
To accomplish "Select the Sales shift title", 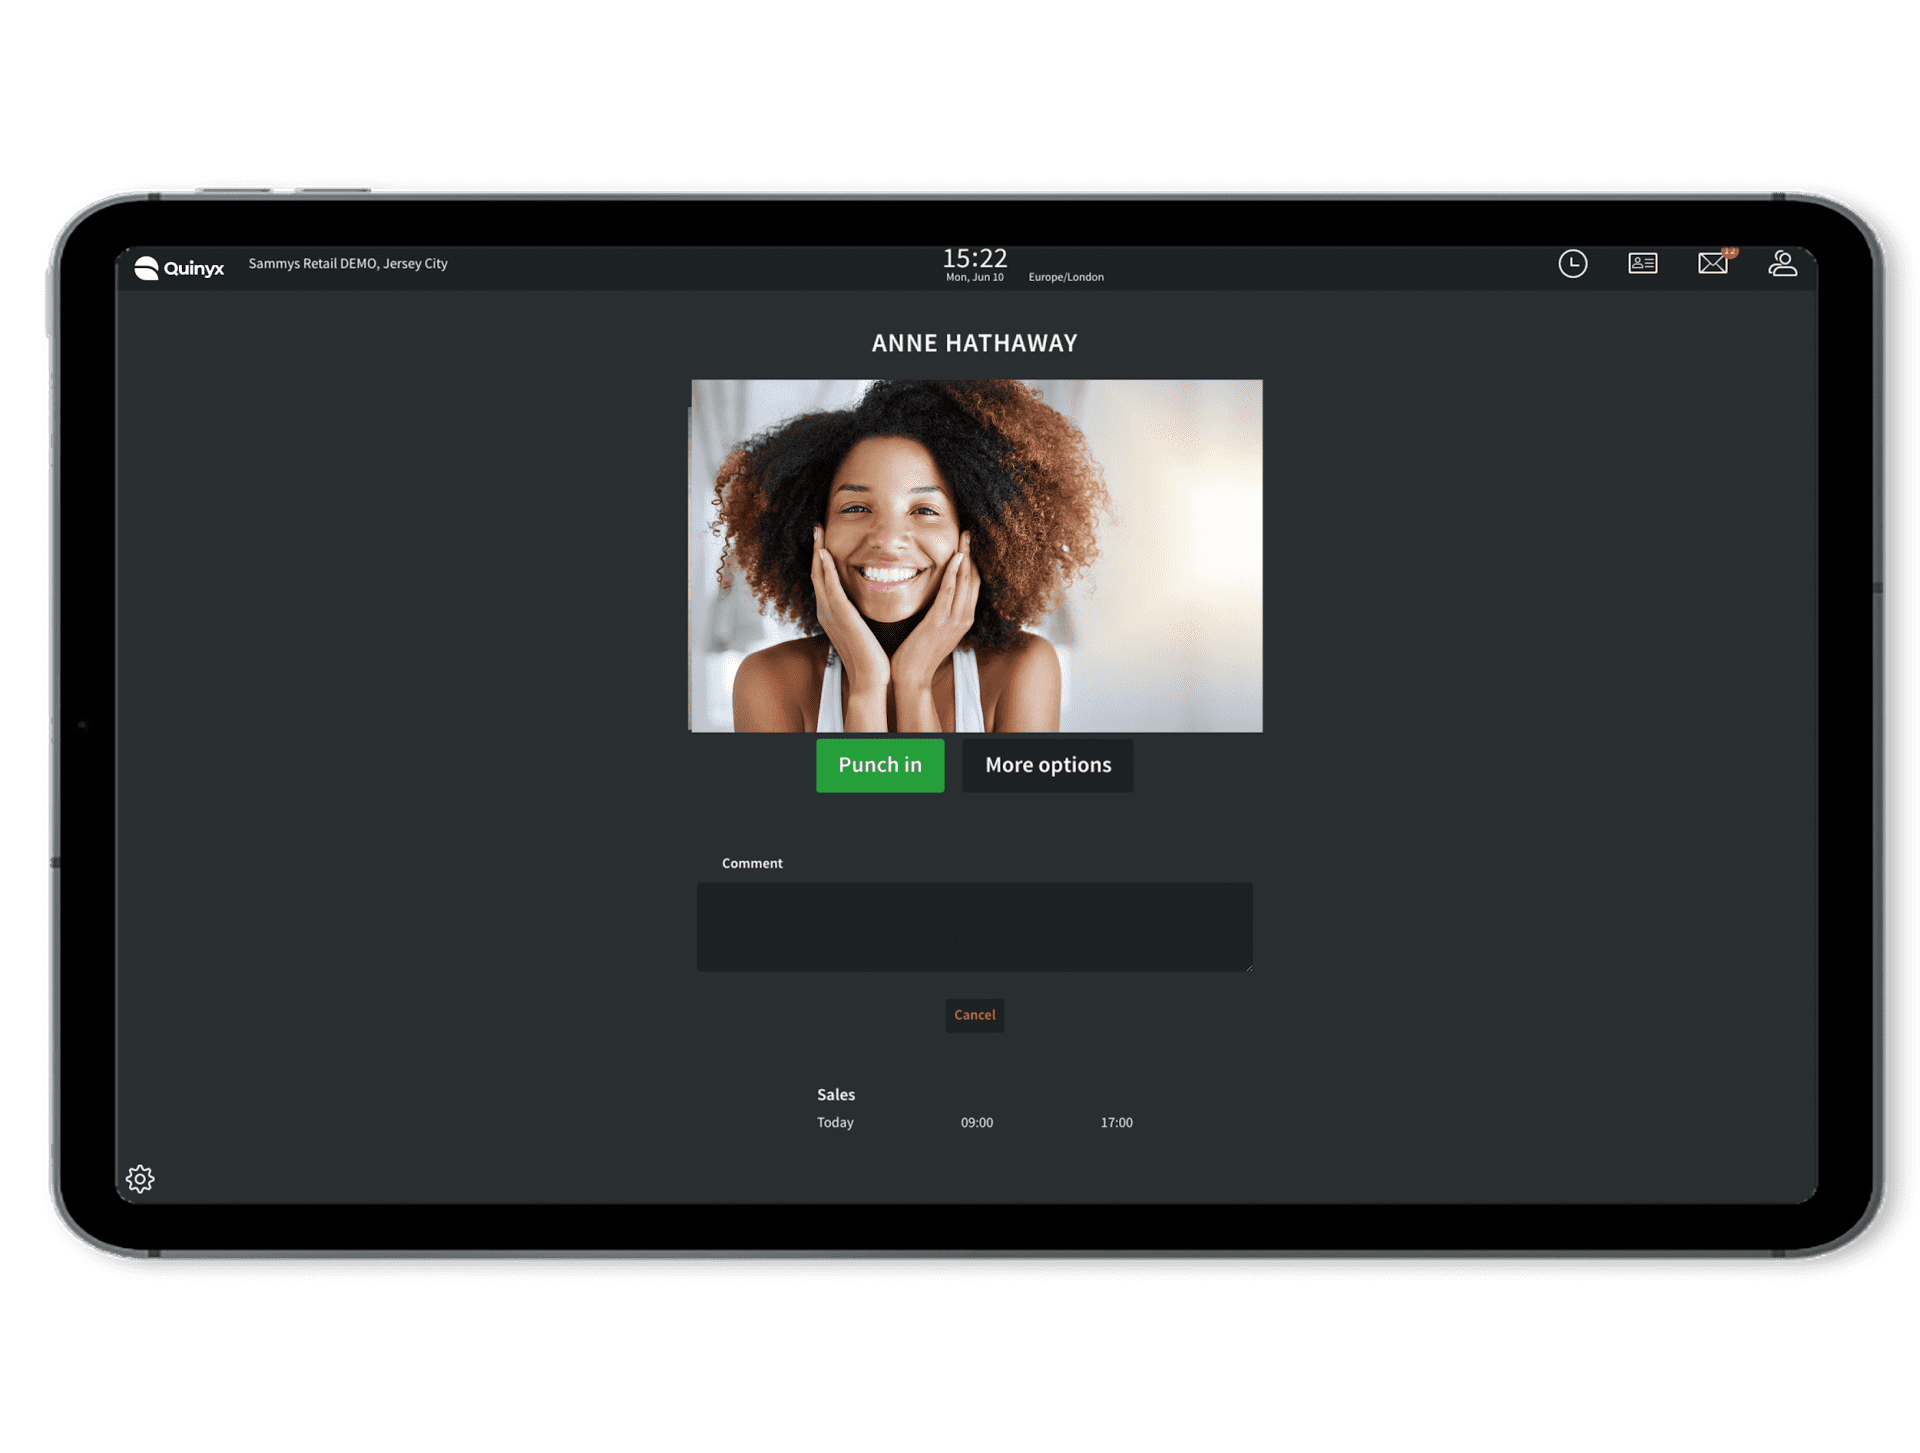I will (x=836, y=1095).
